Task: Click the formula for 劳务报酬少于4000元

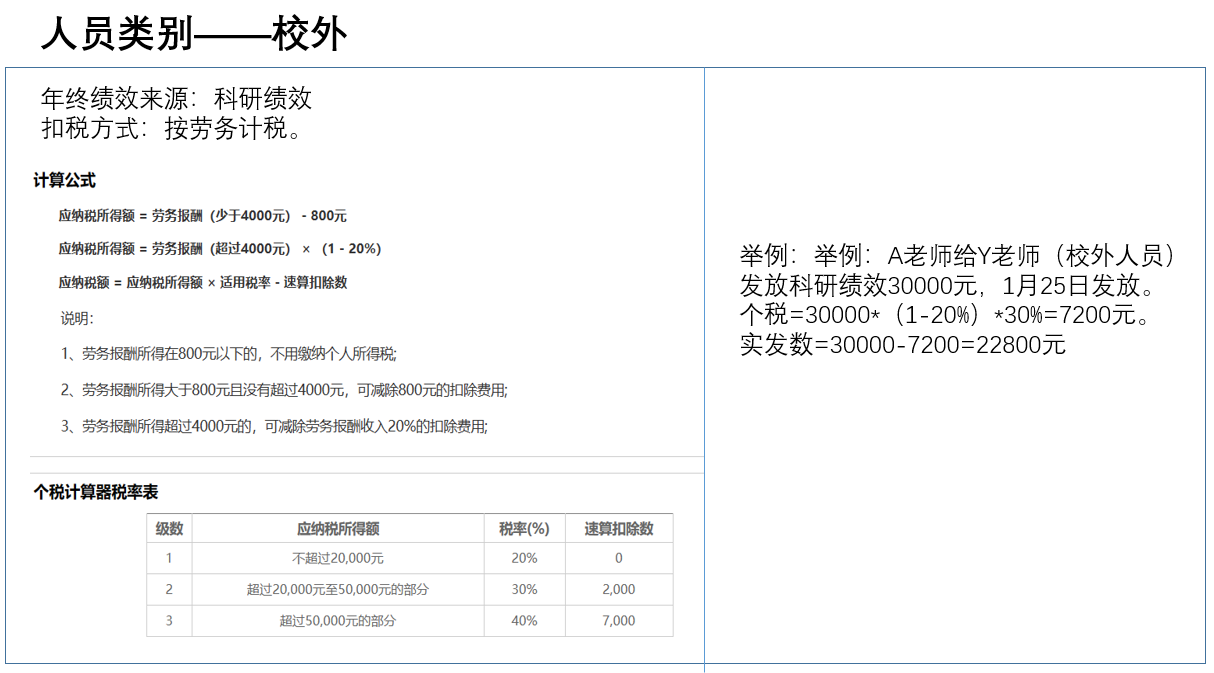Action: [x=202, y=216]
